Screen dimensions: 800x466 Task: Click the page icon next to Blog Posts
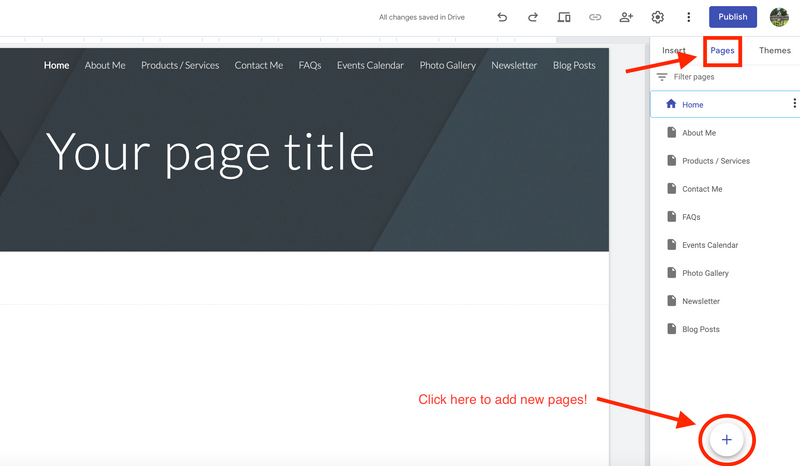tap(671, 329)
